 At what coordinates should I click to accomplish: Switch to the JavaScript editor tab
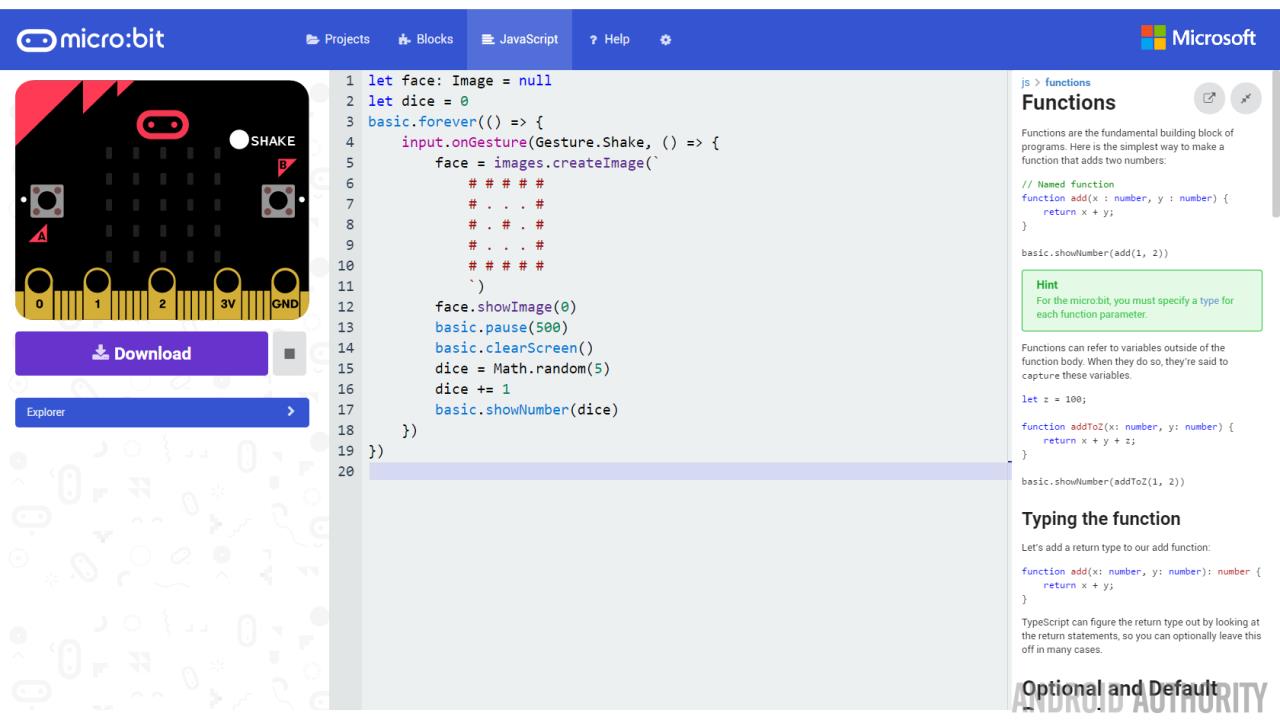(519, 40)
